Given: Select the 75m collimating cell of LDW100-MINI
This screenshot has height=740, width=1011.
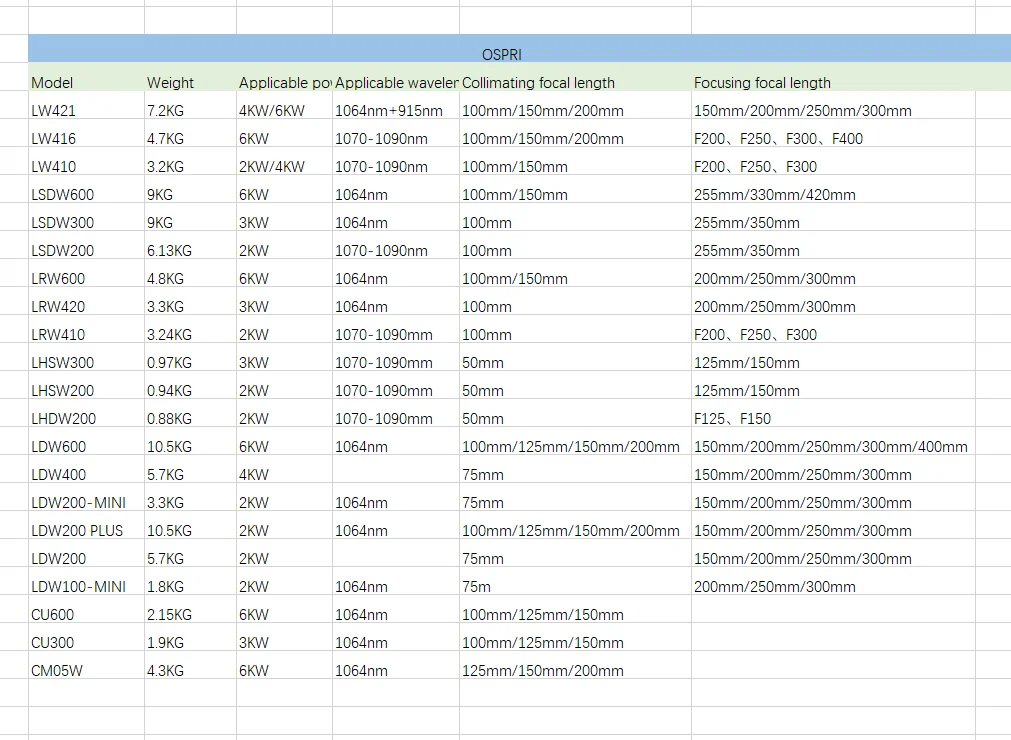Looking at the screenshot, I should coord(575,581).
